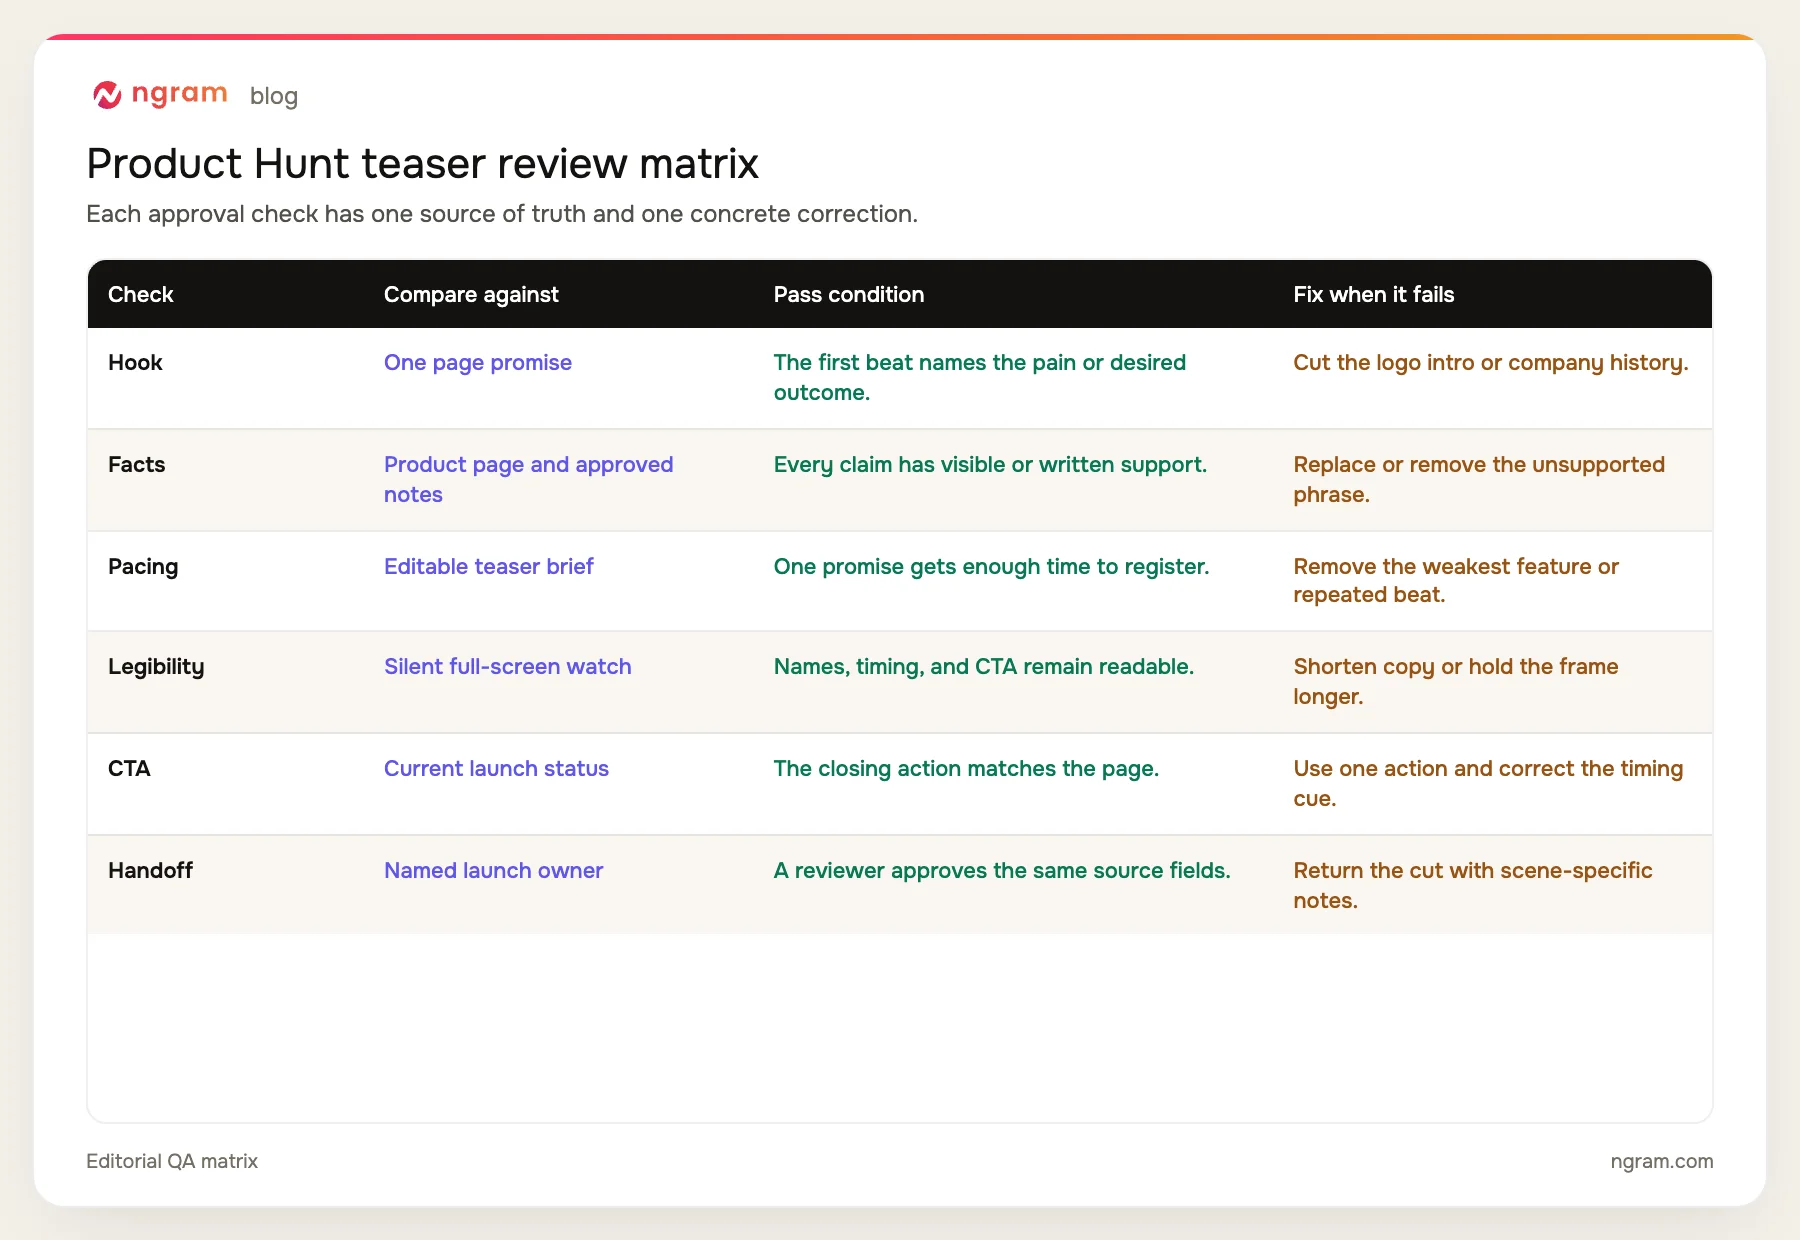Screen dimensions: 1800x1240
Task: Click the 'Fix when it fails' header
Action: click(1374, 294)
